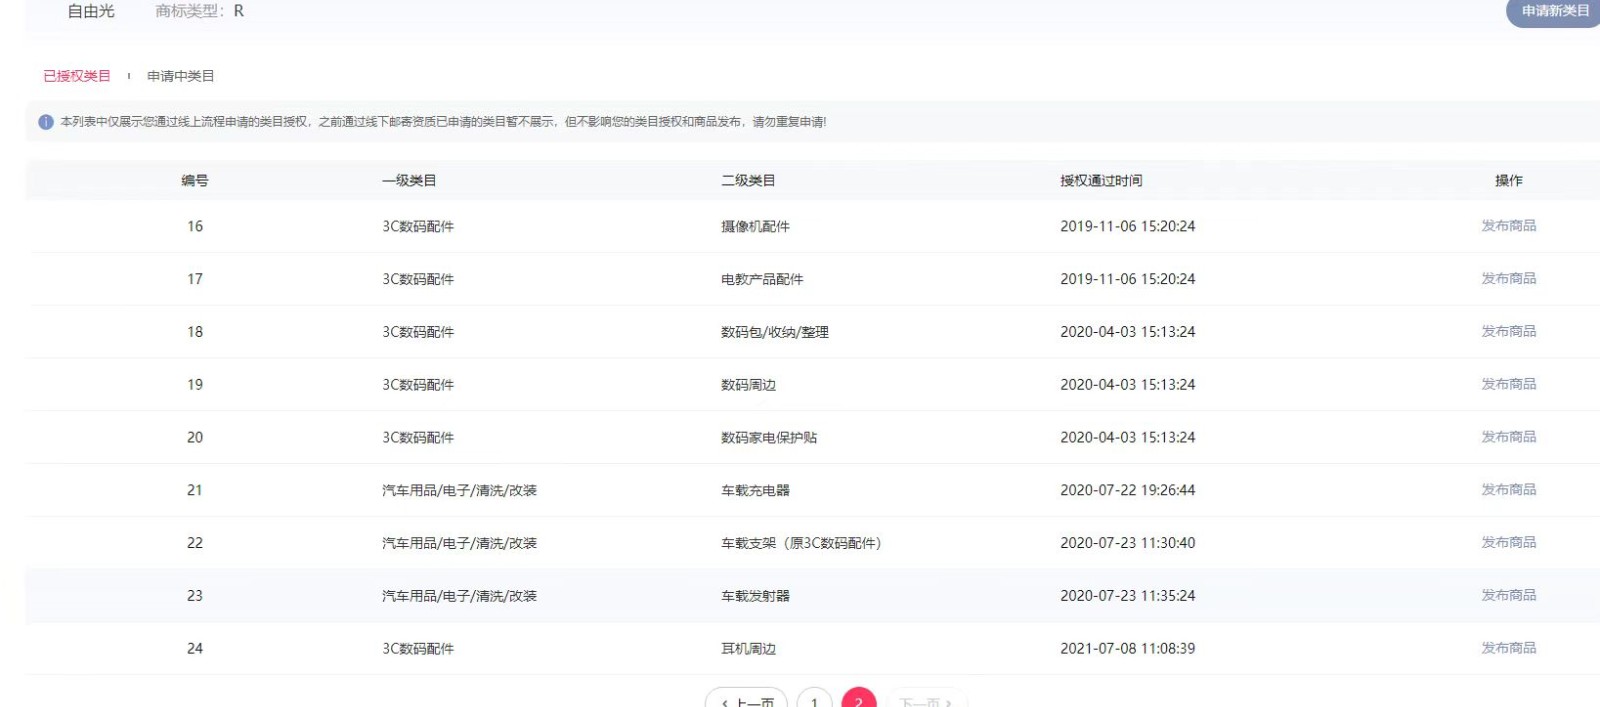Image resolution: width=1600 pixels, height=707 pixels.
Task: Select 数码周边 category cell
Action: tap(748, 385)
